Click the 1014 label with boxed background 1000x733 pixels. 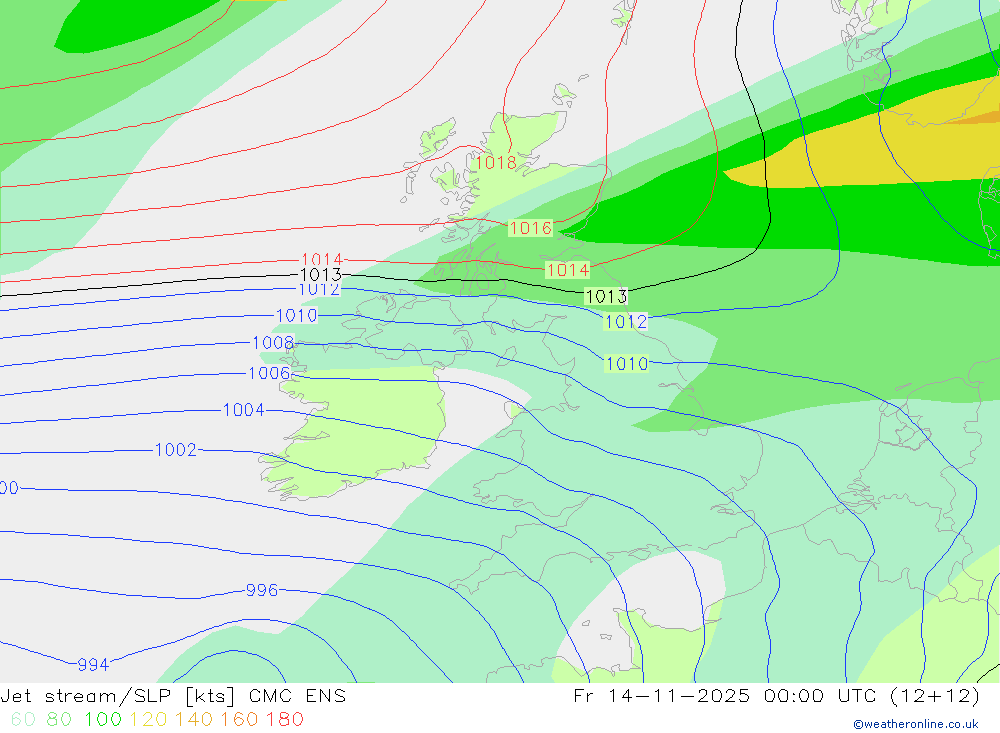[568, 270]
